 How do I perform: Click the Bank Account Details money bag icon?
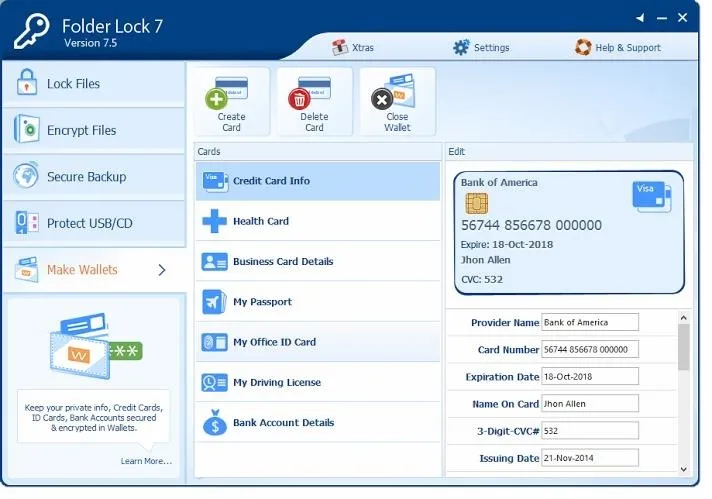[215, 422]
